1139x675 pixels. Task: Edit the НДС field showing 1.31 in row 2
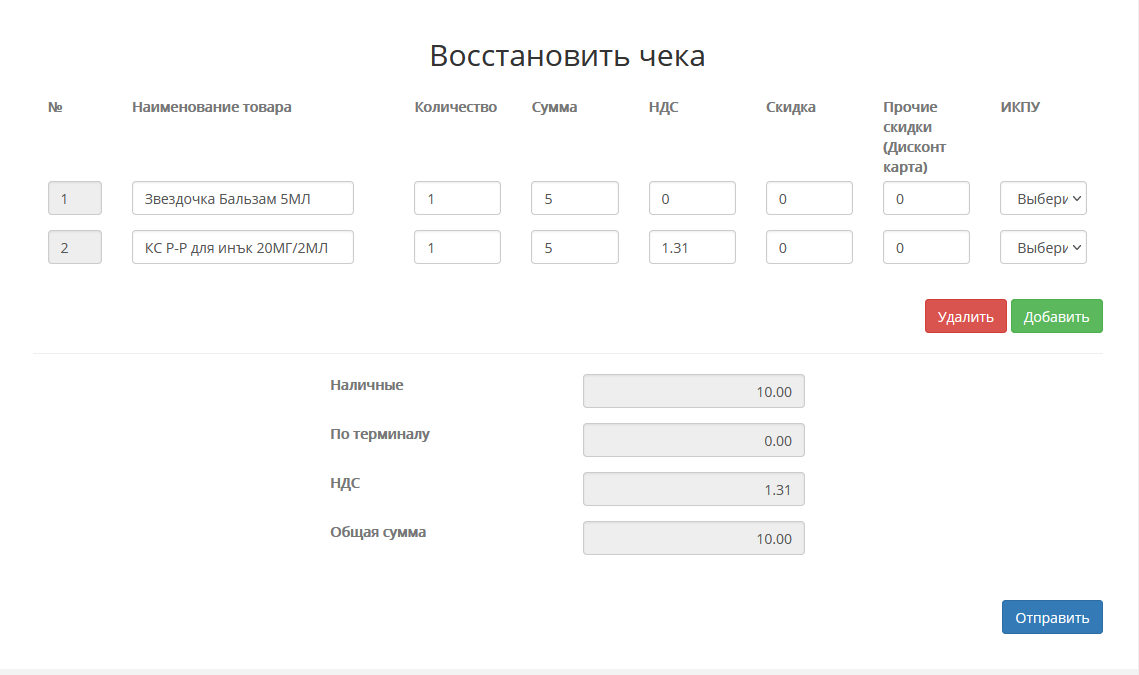coord(692,247)
